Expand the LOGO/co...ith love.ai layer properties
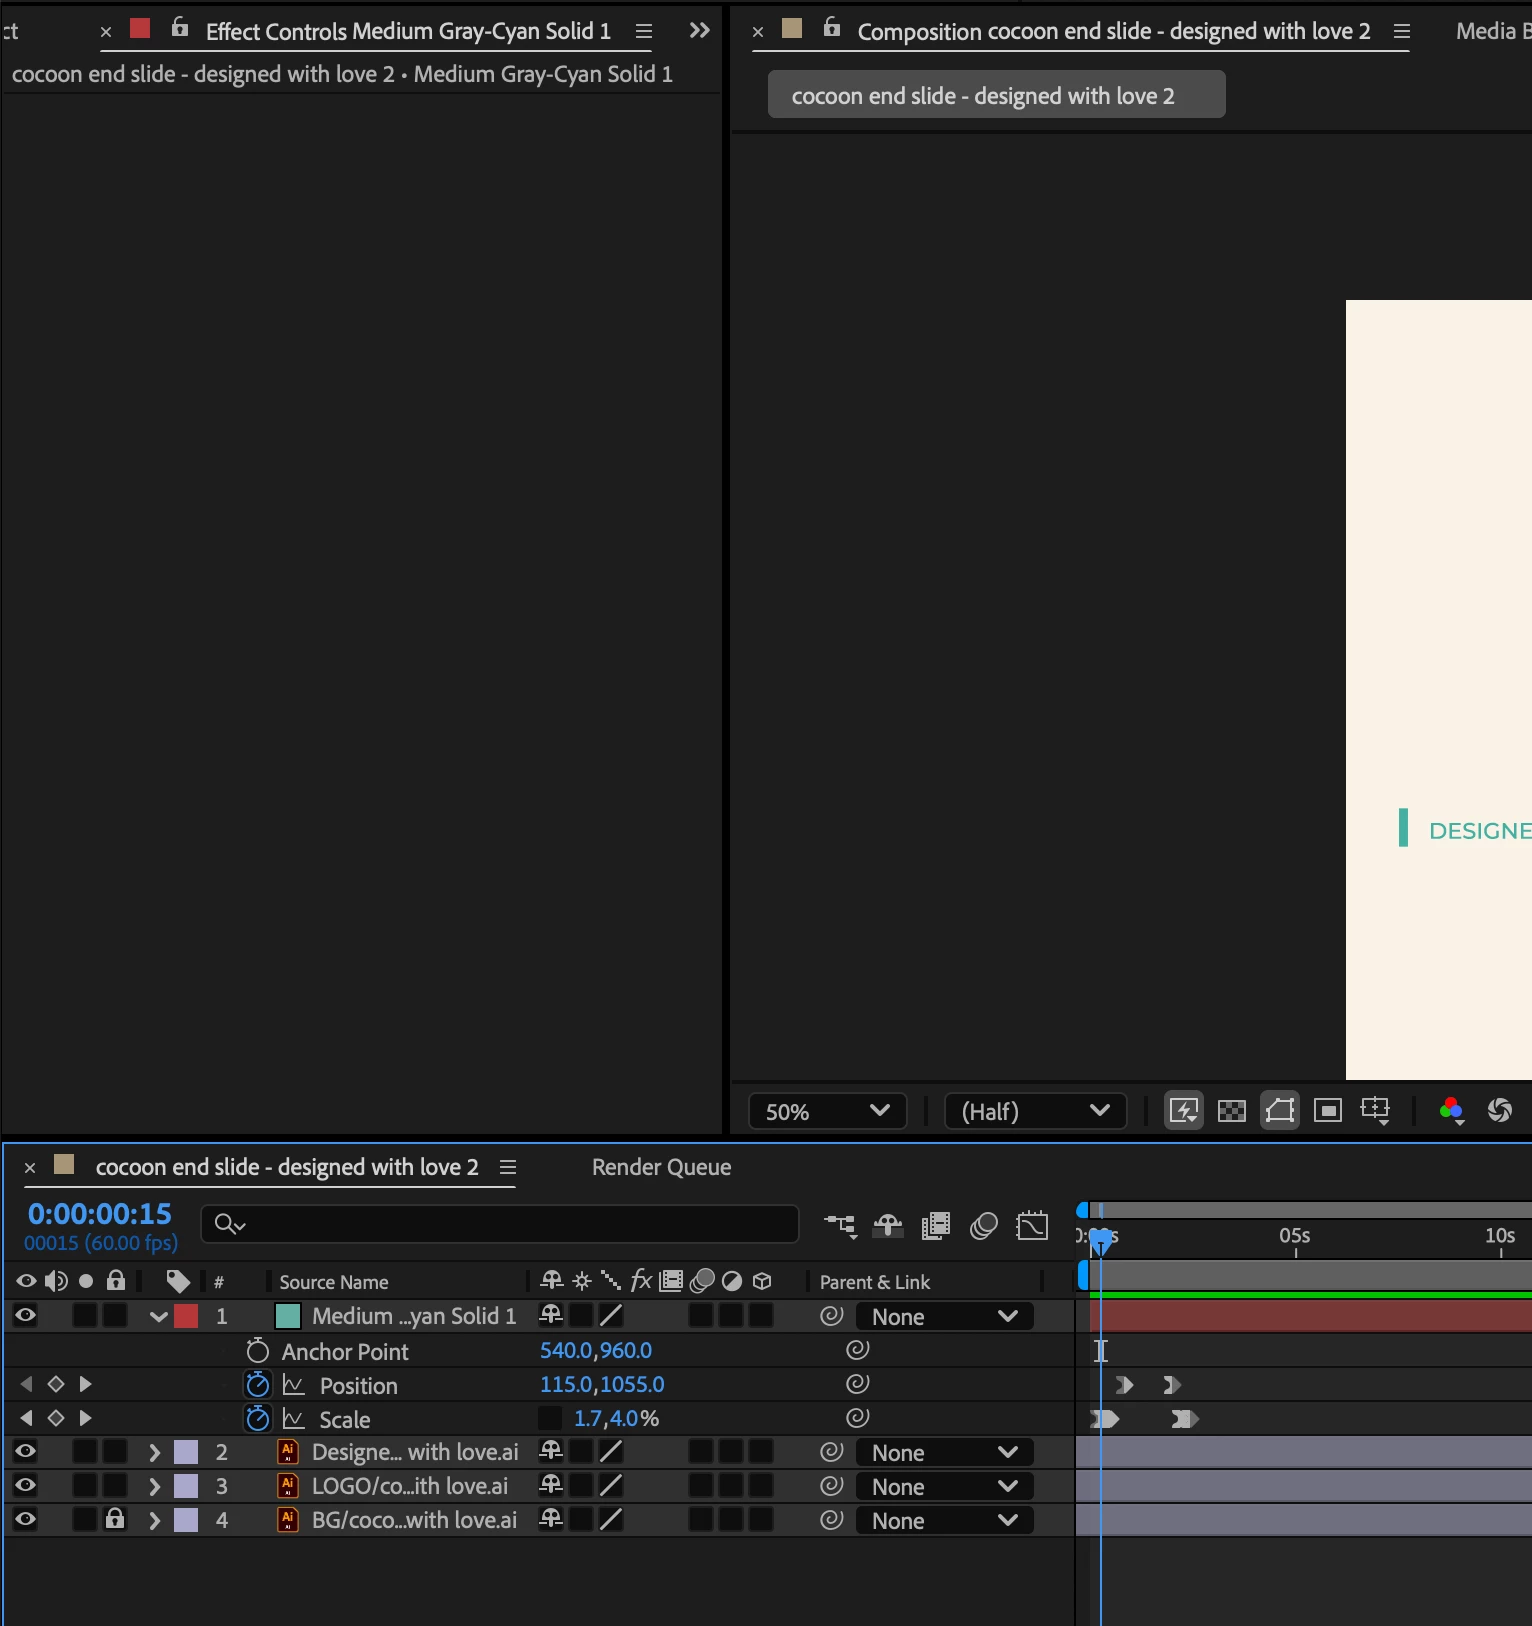The width and height of the screenshot is (1532, 1626). coord(154,1486)
